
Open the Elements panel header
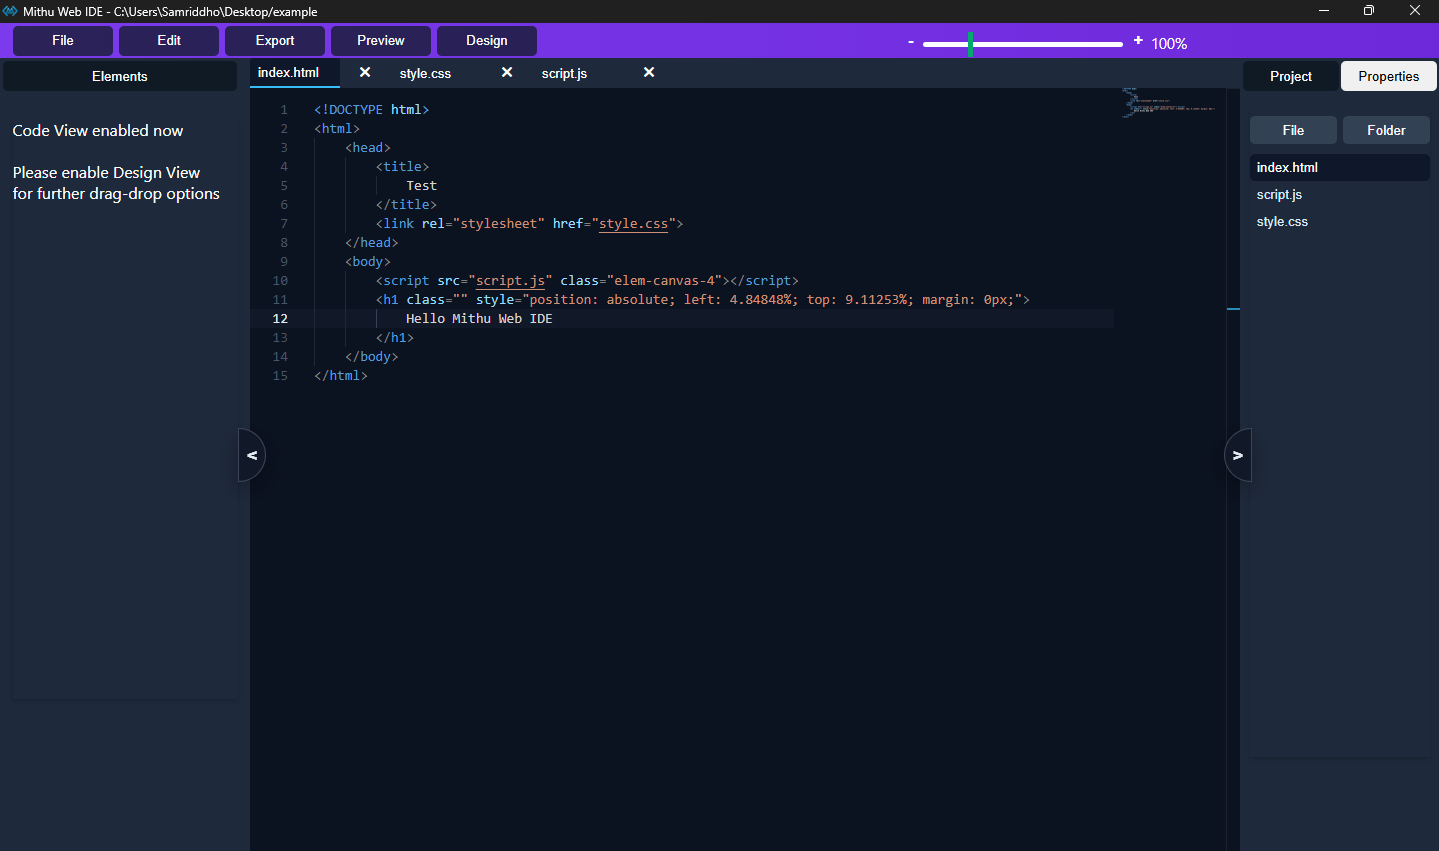pos(120,76)
